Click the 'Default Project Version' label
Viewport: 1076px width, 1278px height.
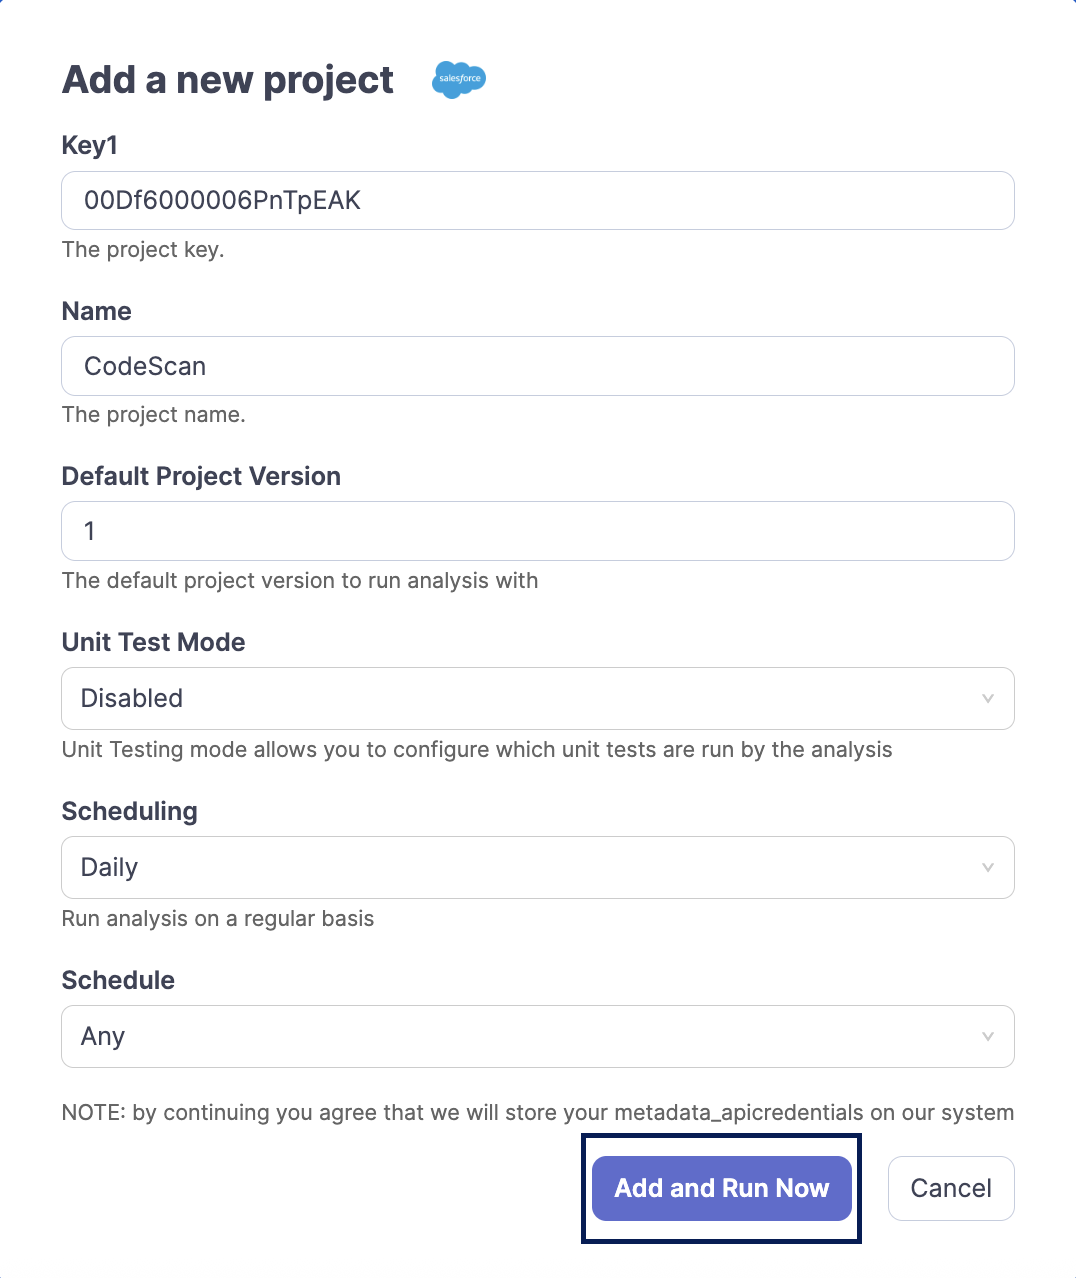201,476
